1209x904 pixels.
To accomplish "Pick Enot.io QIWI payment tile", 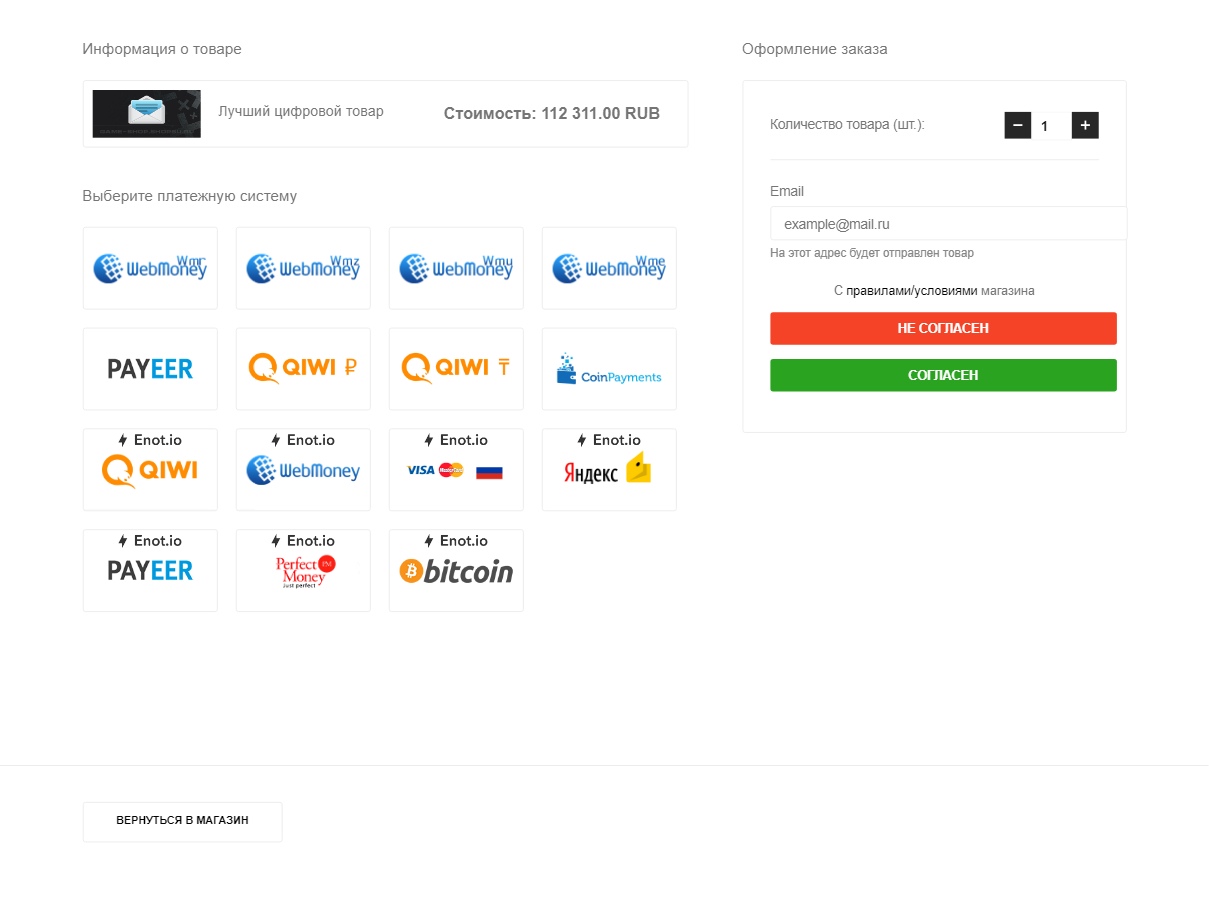I will tap(150, 470).
